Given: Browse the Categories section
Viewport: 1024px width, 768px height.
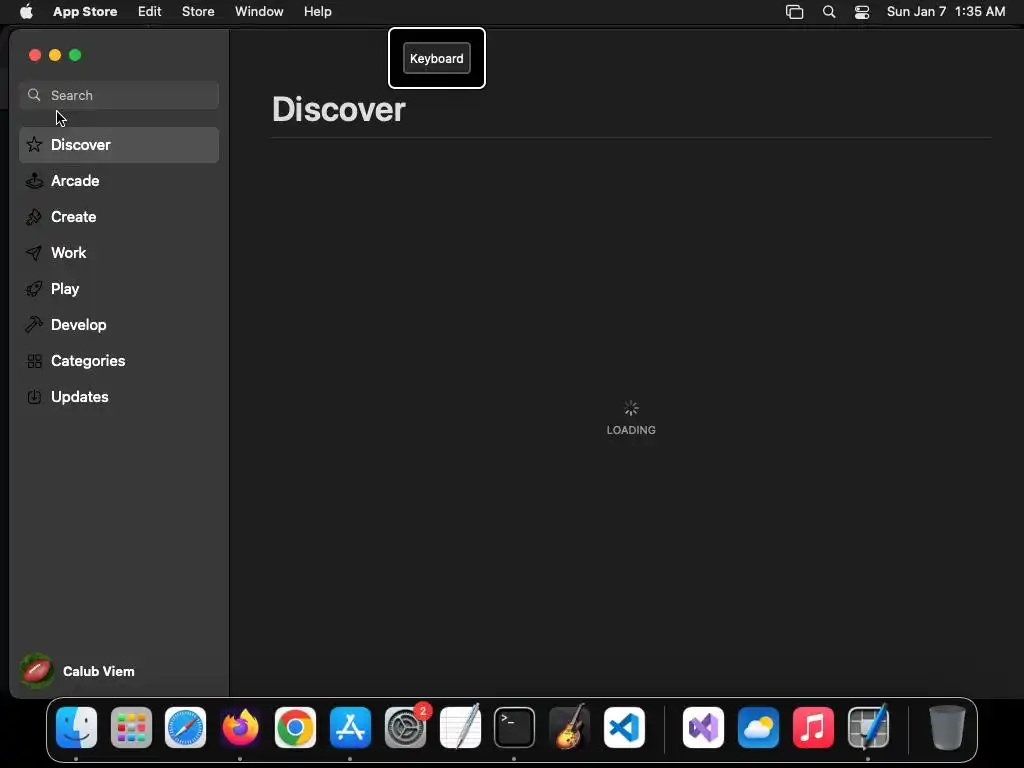Looking at the screenshot, I should click(x=119, y=360).
